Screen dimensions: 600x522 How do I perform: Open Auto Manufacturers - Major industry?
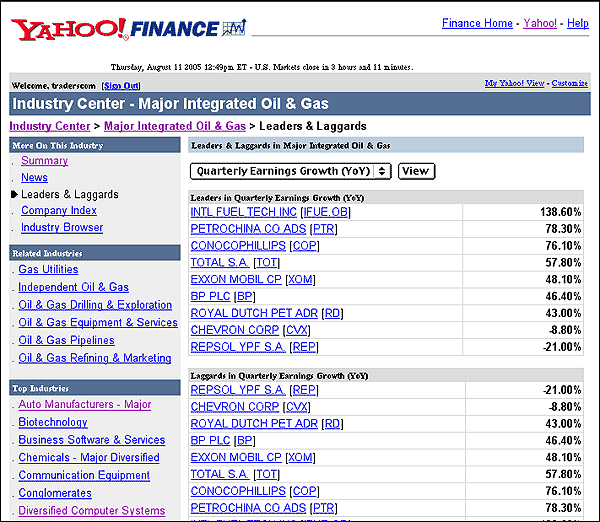[x=85, y=404]
